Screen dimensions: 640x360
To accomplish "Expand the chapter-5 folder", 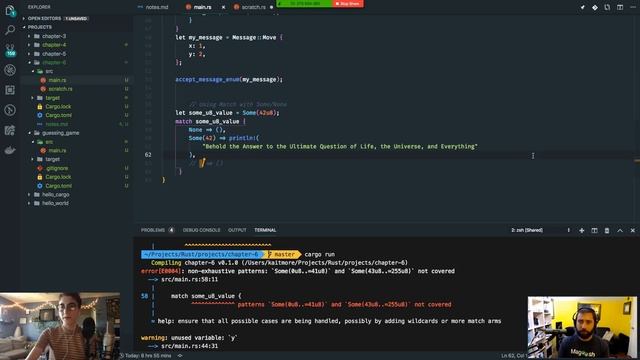I will tap(53, 54).
